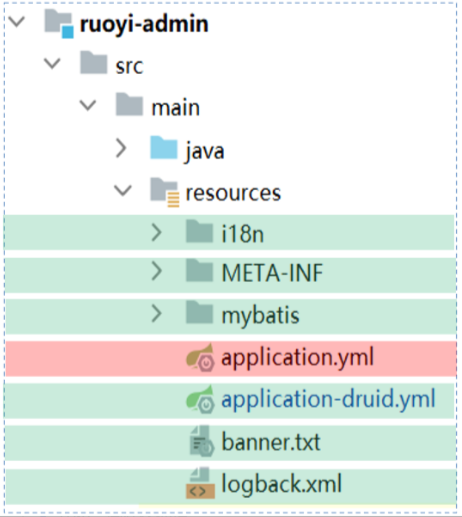The width and height of the screenshot is (462, 517).
Task: Select the application.yml file name
Action: (297, 359)
